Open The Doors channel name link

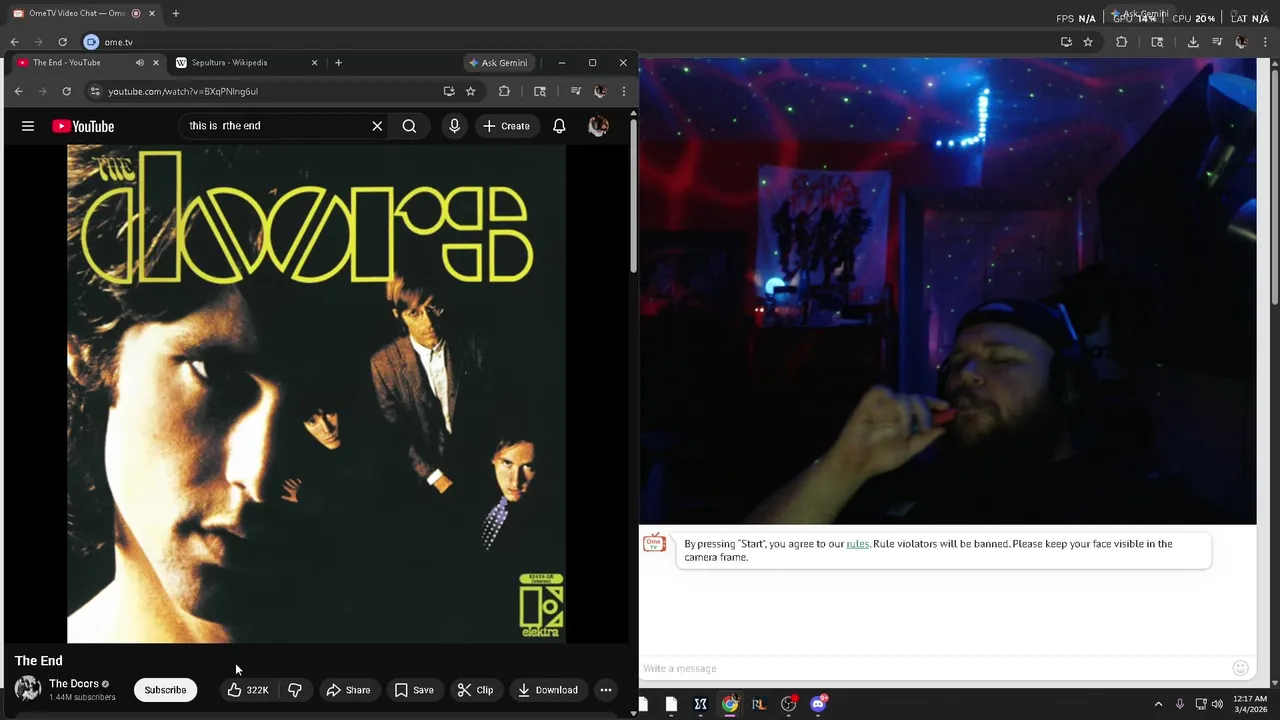pos(74,684)
